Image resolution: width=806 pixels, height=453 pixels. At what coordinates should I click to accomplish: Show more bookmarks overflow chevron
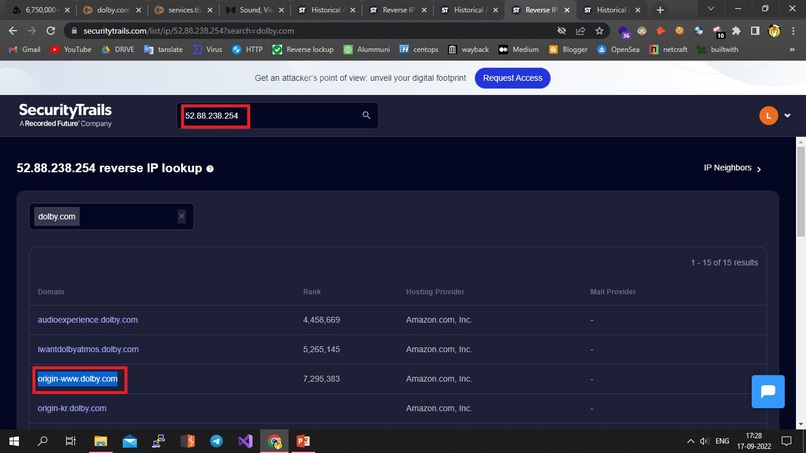tap(792, 49)
